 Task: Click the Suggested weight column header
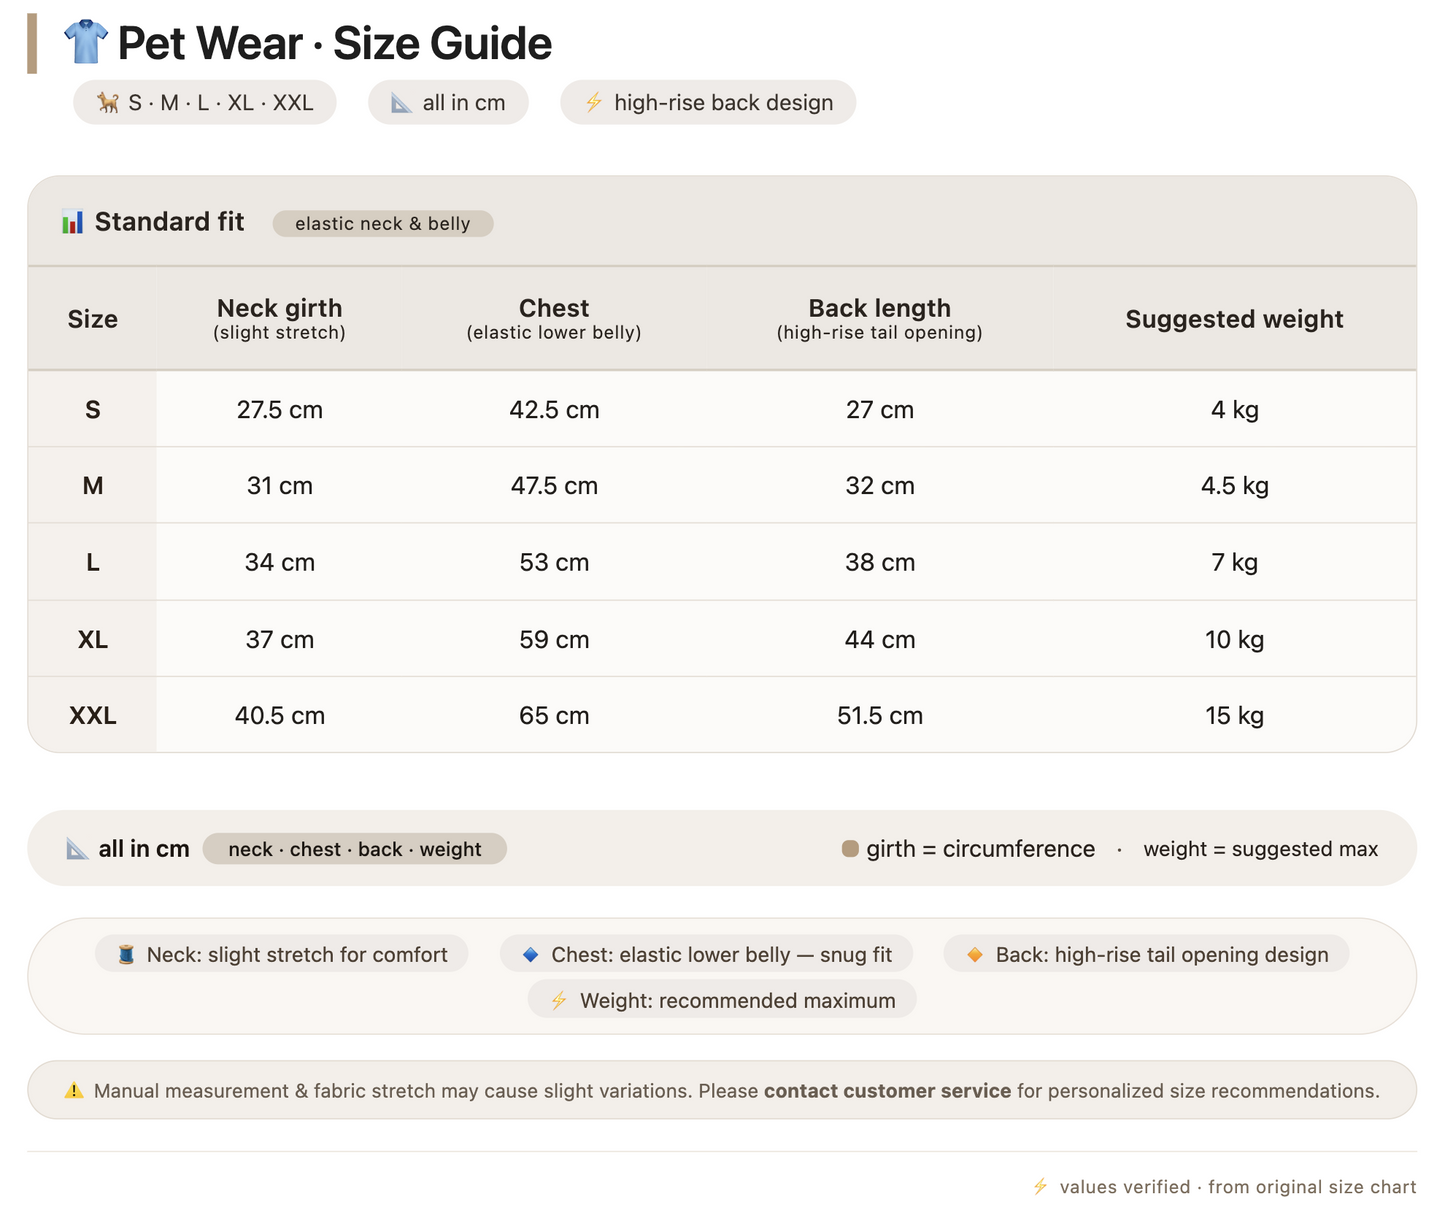1234,319
